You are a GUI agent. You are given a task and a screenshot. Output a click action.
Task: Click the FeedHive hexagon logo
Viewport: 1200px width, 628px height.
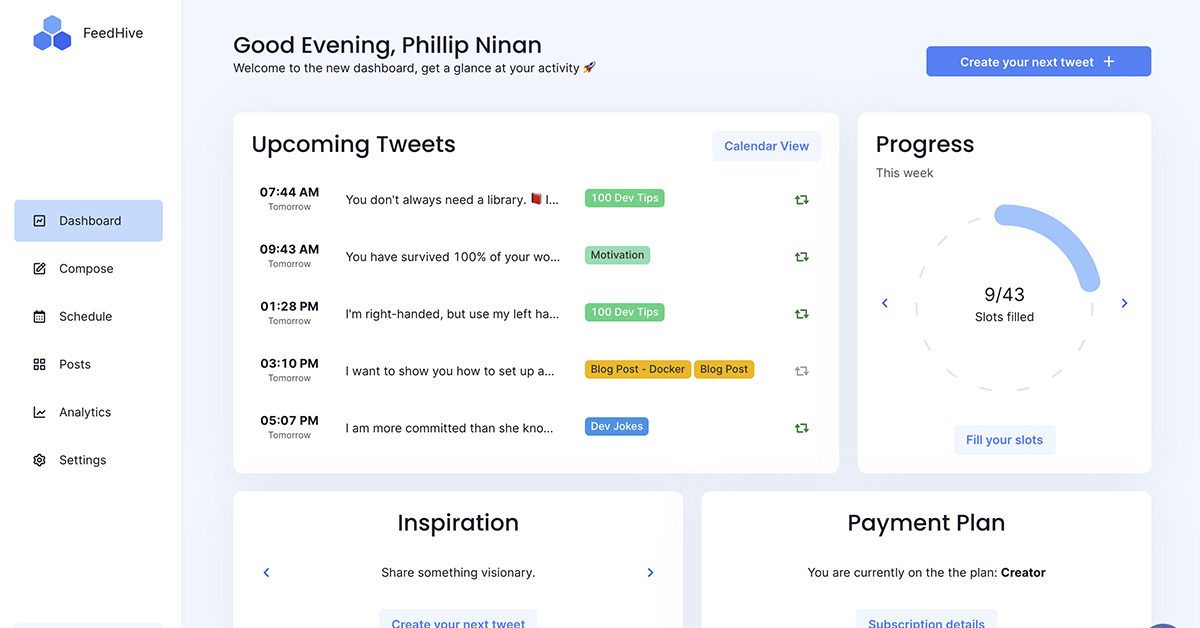coord(52,34)
